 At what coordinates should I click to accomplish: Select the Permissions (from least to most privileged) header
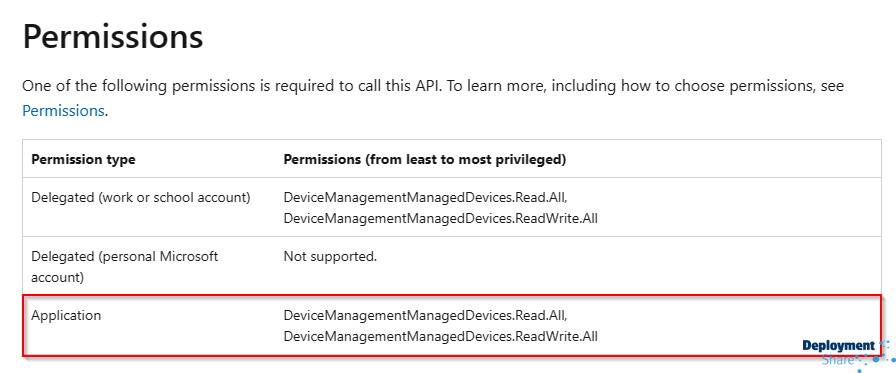click(x=425, y=159)
